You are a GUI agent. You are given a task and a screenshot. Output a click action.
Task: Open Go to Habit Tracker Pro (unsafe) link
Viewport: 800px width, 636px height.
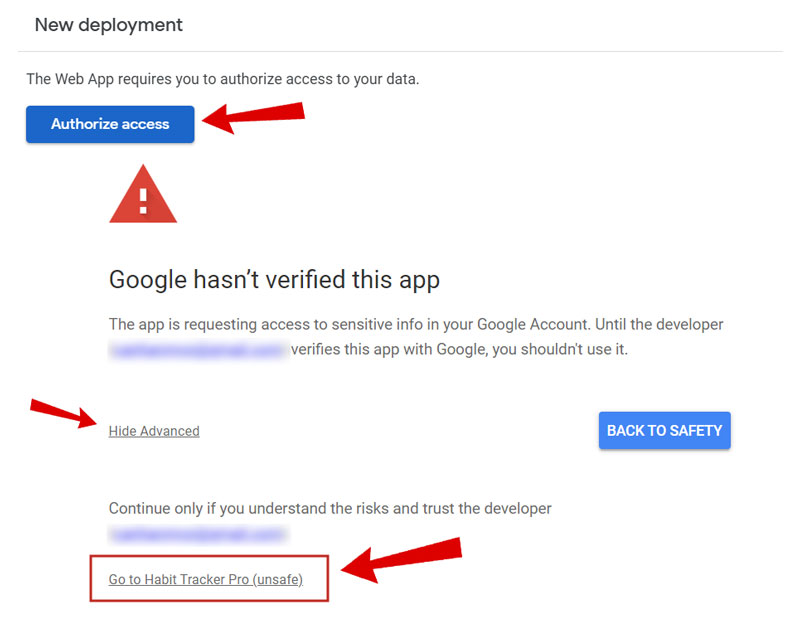coord(205,579)
